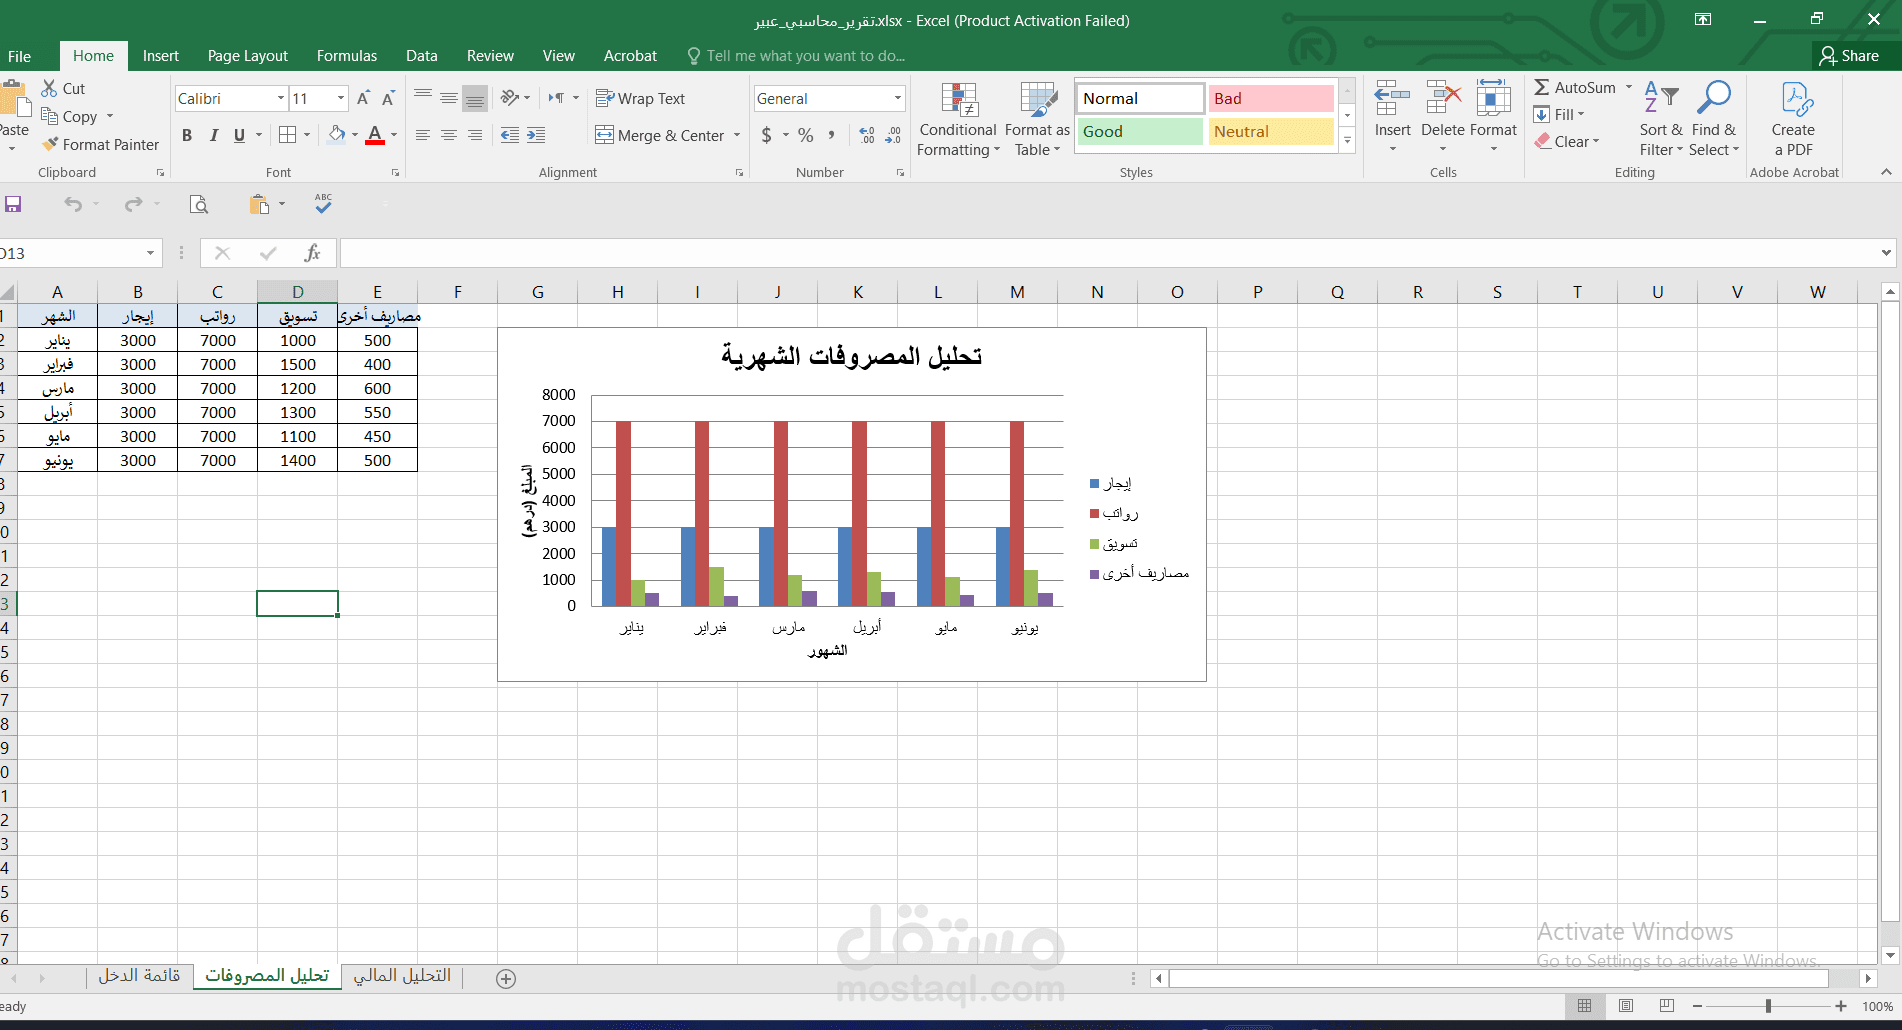Click the Decrease Decimal icon

tap(893, 135)
